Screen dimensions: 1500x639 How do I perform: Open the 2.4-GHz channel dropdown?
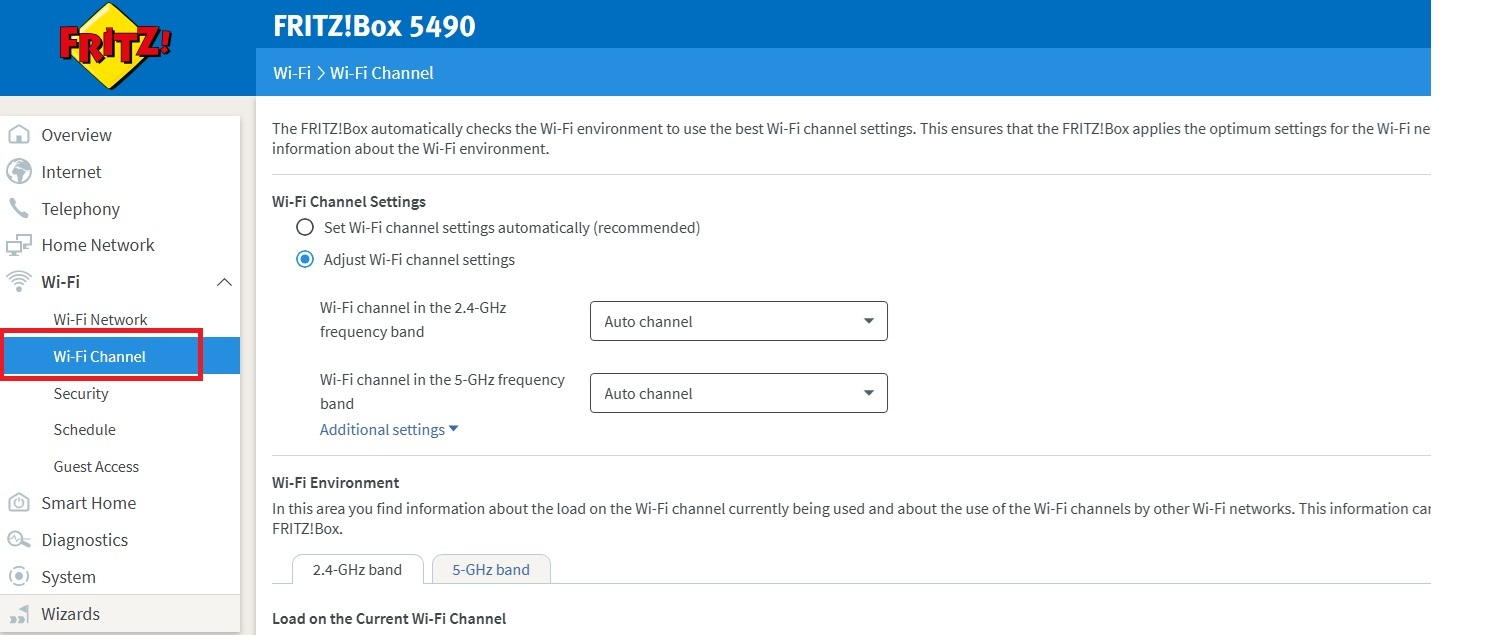coord(739,322)
